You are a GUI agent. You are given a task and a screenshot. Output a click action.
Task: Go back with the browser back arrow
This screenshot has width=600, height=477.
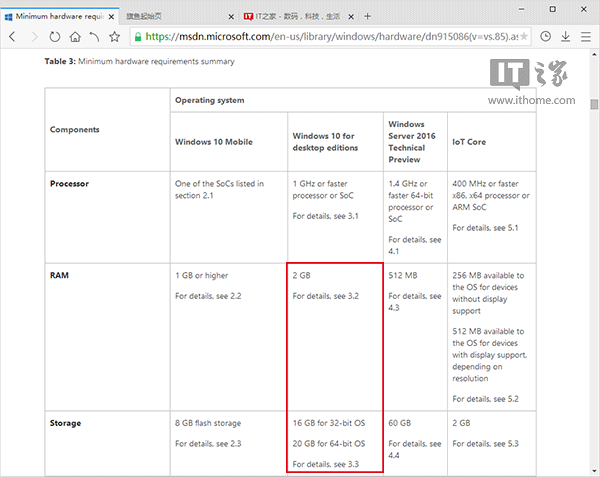pos(12,37)
